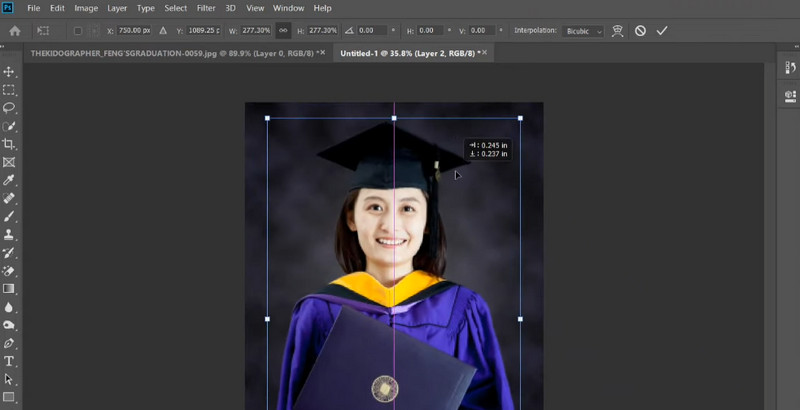Click the rotation angle icon
The width and height of the screenshot is (800, 410).
pos(349,31)
